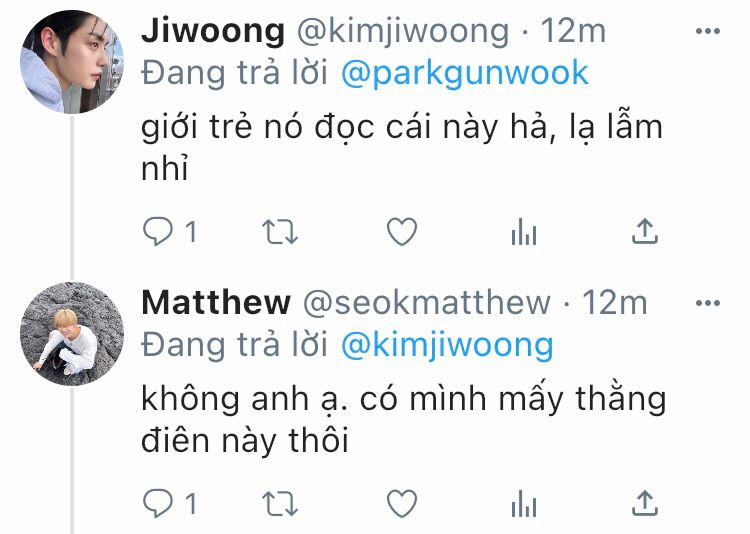750x534 pixels.
Task: Like Jiwoong's tweet with heart
Action: pyautogui.click(x=402, y=232)
